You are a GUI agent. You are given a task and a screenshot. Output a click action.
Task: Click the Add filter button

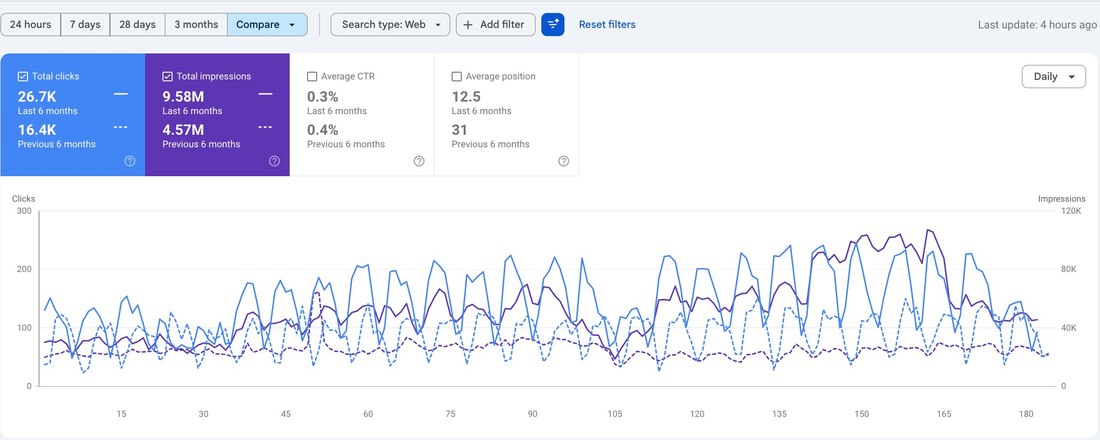pyautogui.click(x=495, y=25)
